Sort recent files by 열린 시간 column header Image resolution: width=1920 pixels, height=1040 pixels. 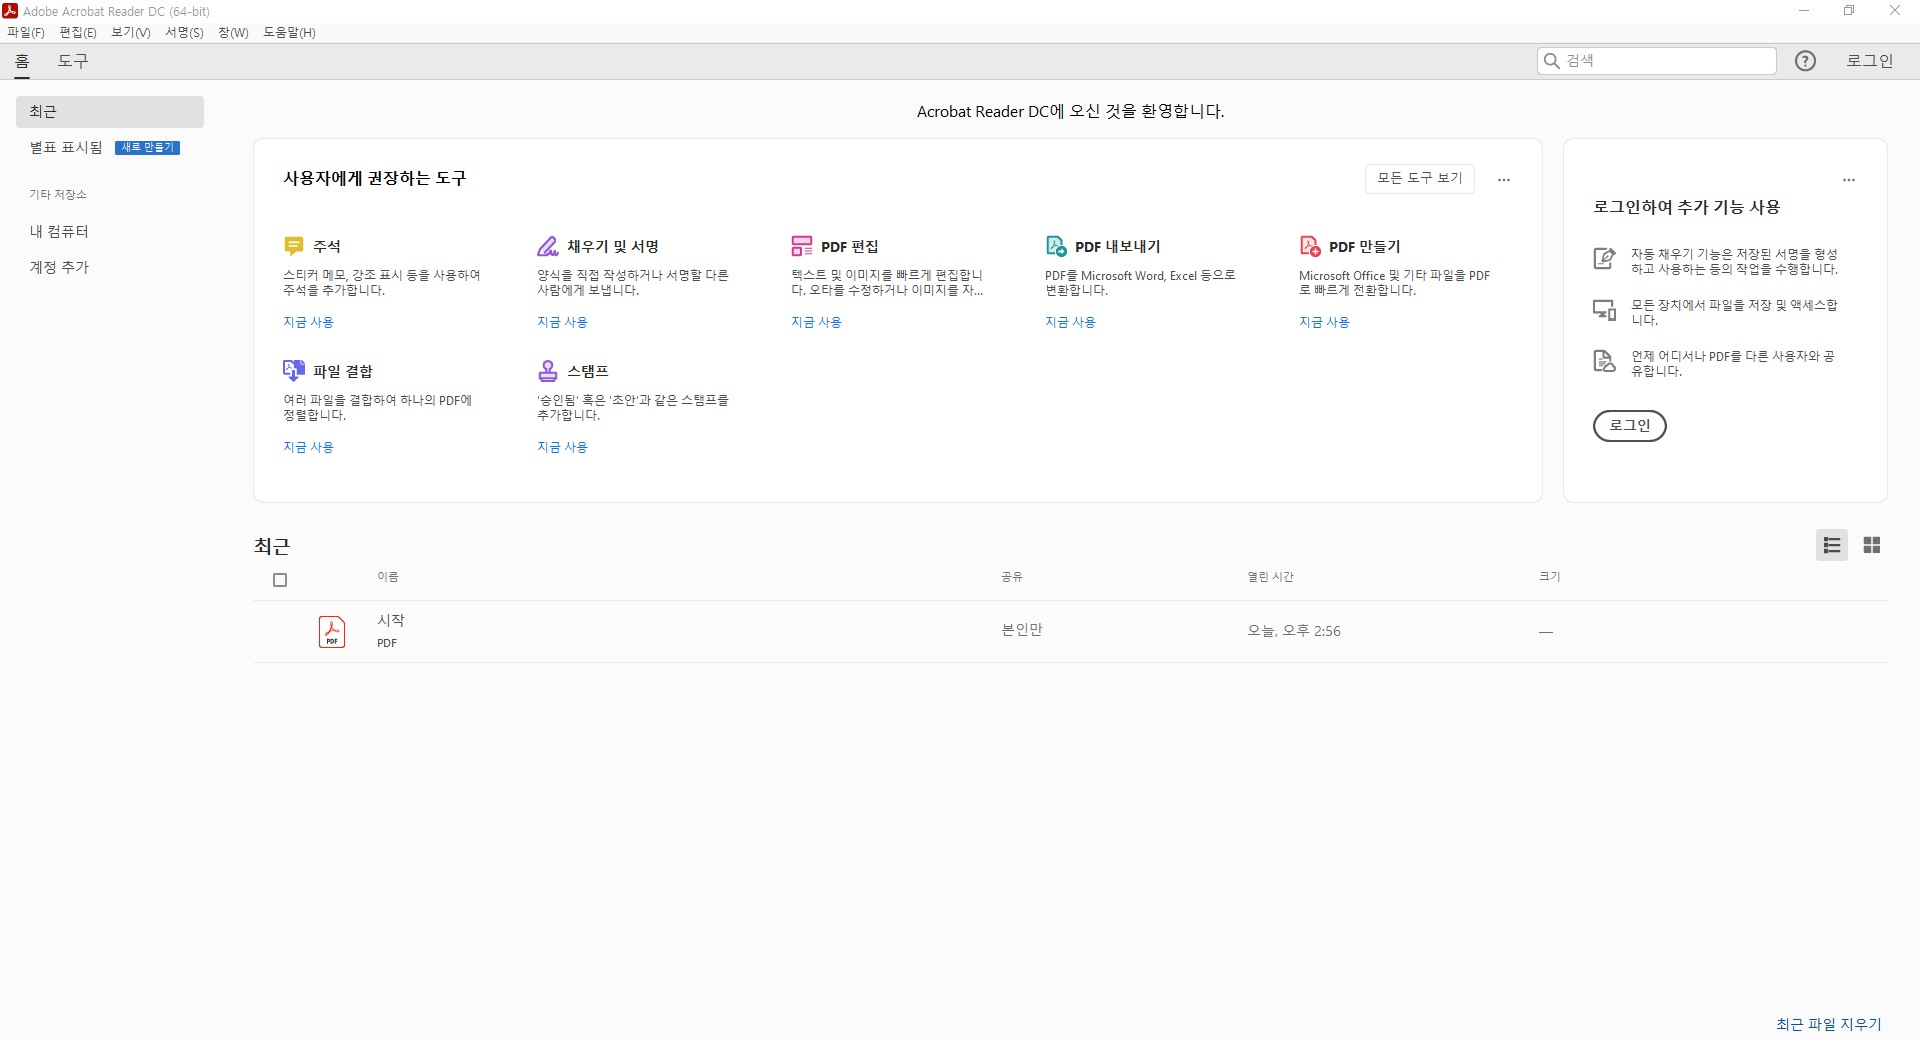1270,577
